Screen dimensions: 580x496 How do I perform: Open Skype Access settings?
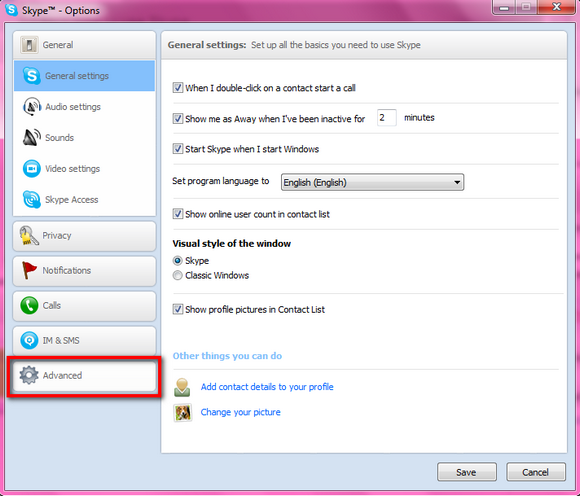pos(84,199)
